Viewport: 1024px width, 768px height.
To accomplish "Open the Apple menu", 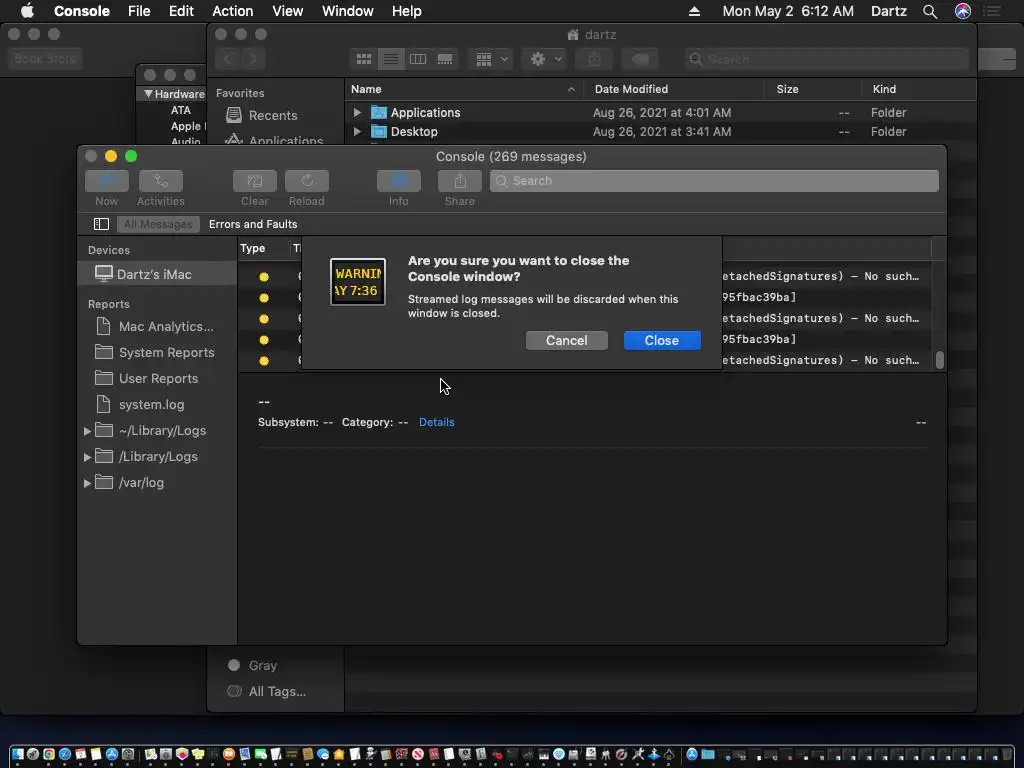I will coord(27,11).
